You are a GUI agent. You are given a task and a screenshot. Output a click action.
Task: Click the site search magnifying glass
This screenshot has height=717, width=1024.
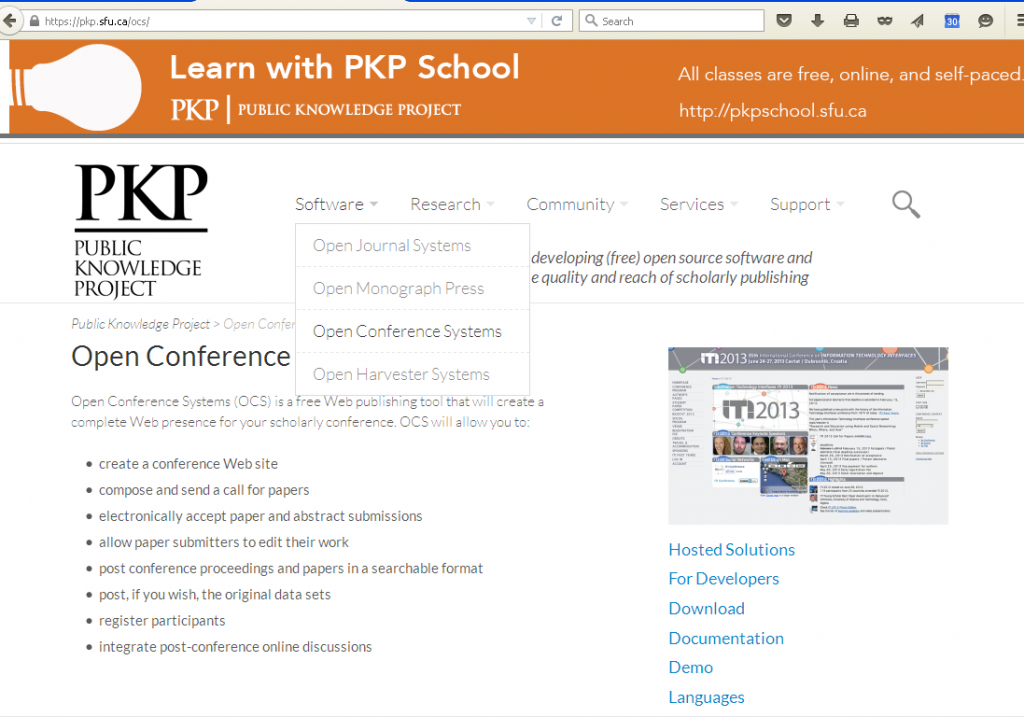coord(905,205)
